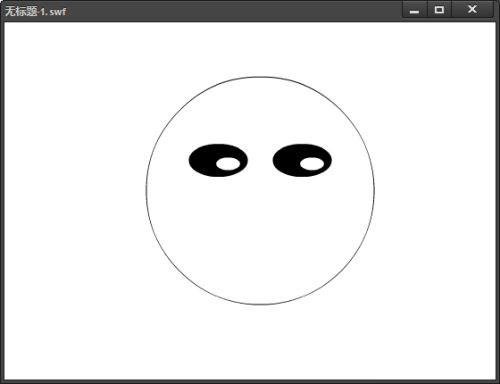
Task: Minimize the 无标题-1.swf player window
Action: [414, 10]
